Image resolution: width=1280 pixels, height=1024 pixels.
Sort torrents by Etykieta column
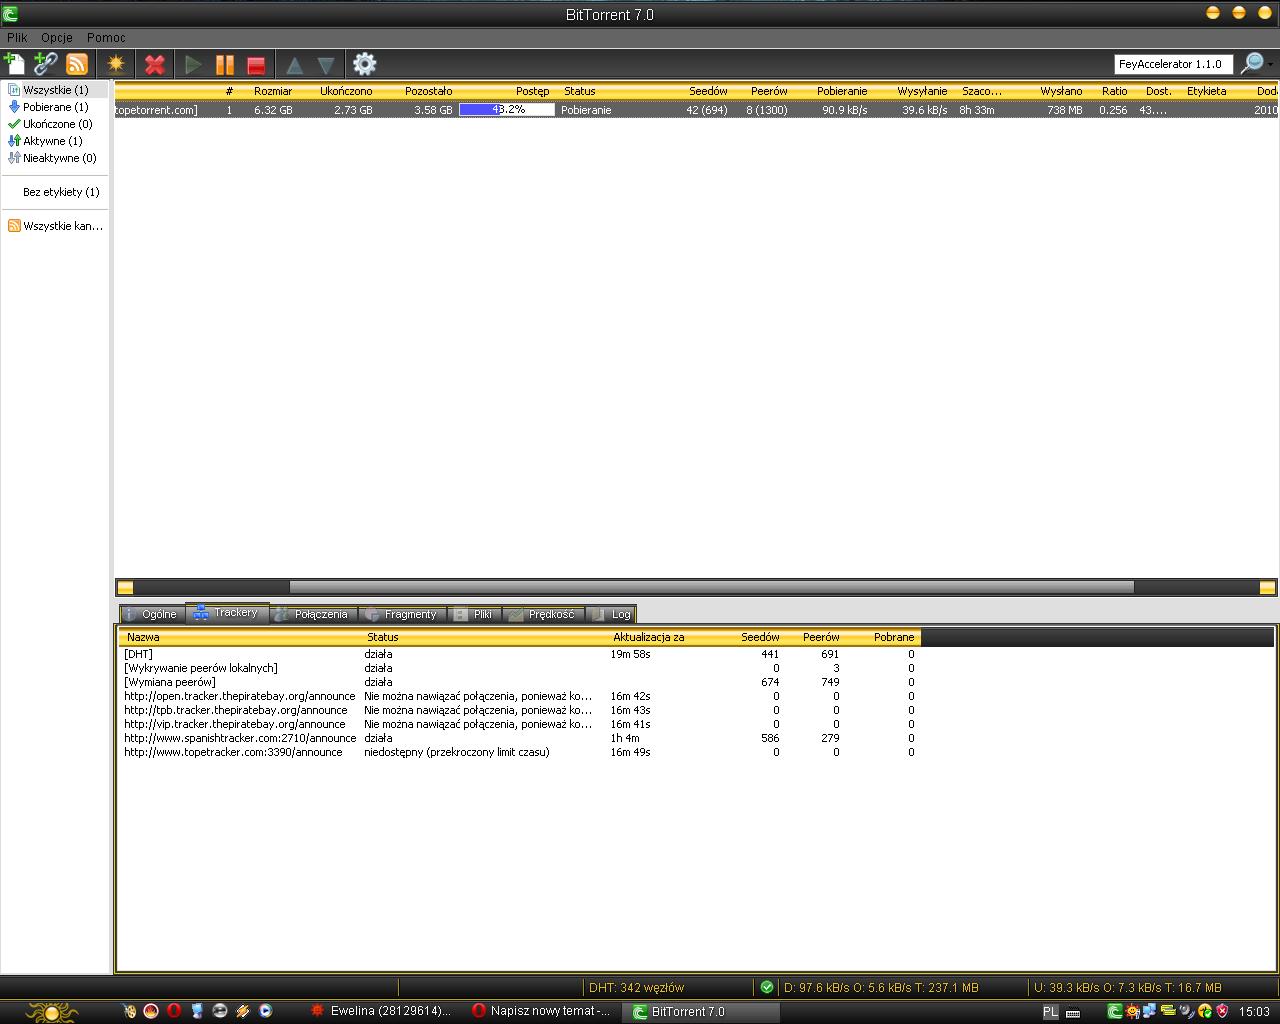pyautogui.click(x=1206, y=91)
